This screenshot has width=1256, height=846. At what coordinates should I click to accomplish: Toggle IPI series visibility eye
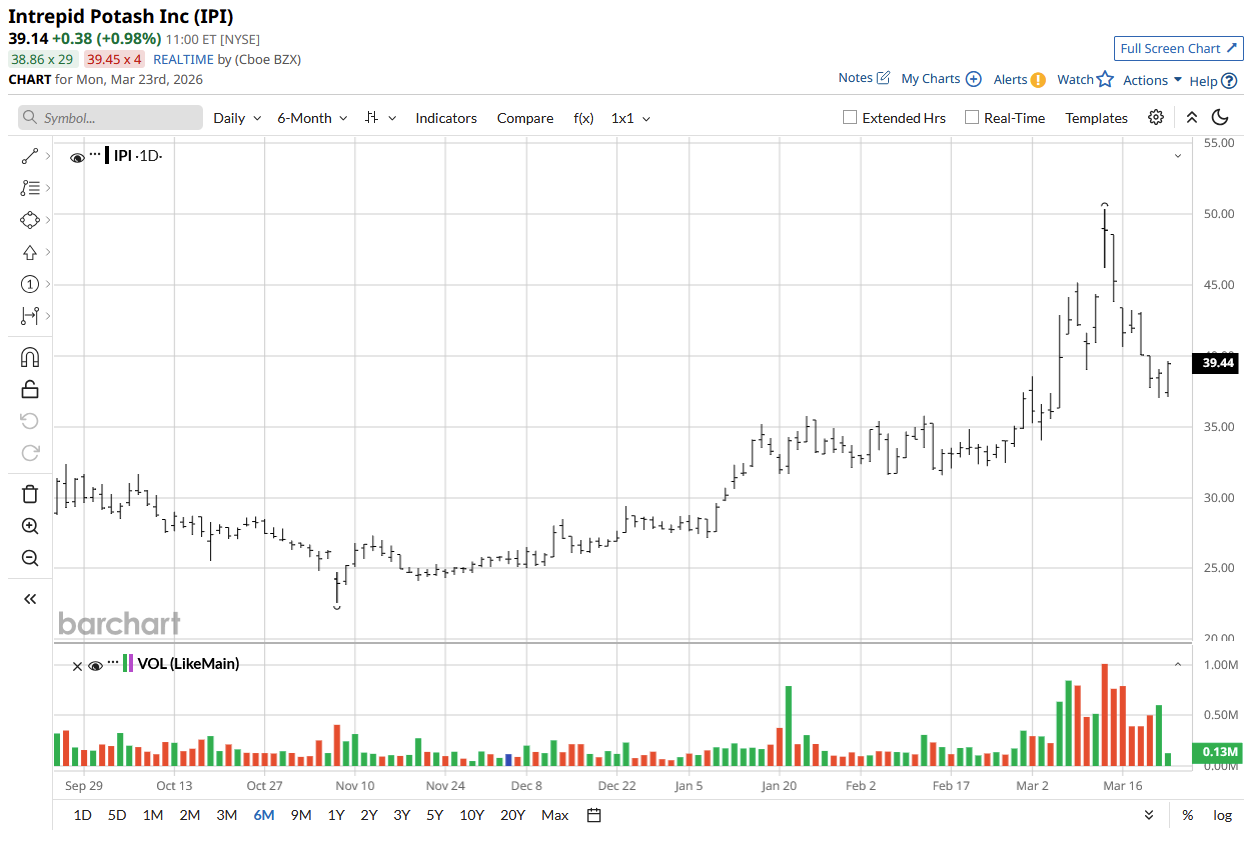tap(77, 156)
